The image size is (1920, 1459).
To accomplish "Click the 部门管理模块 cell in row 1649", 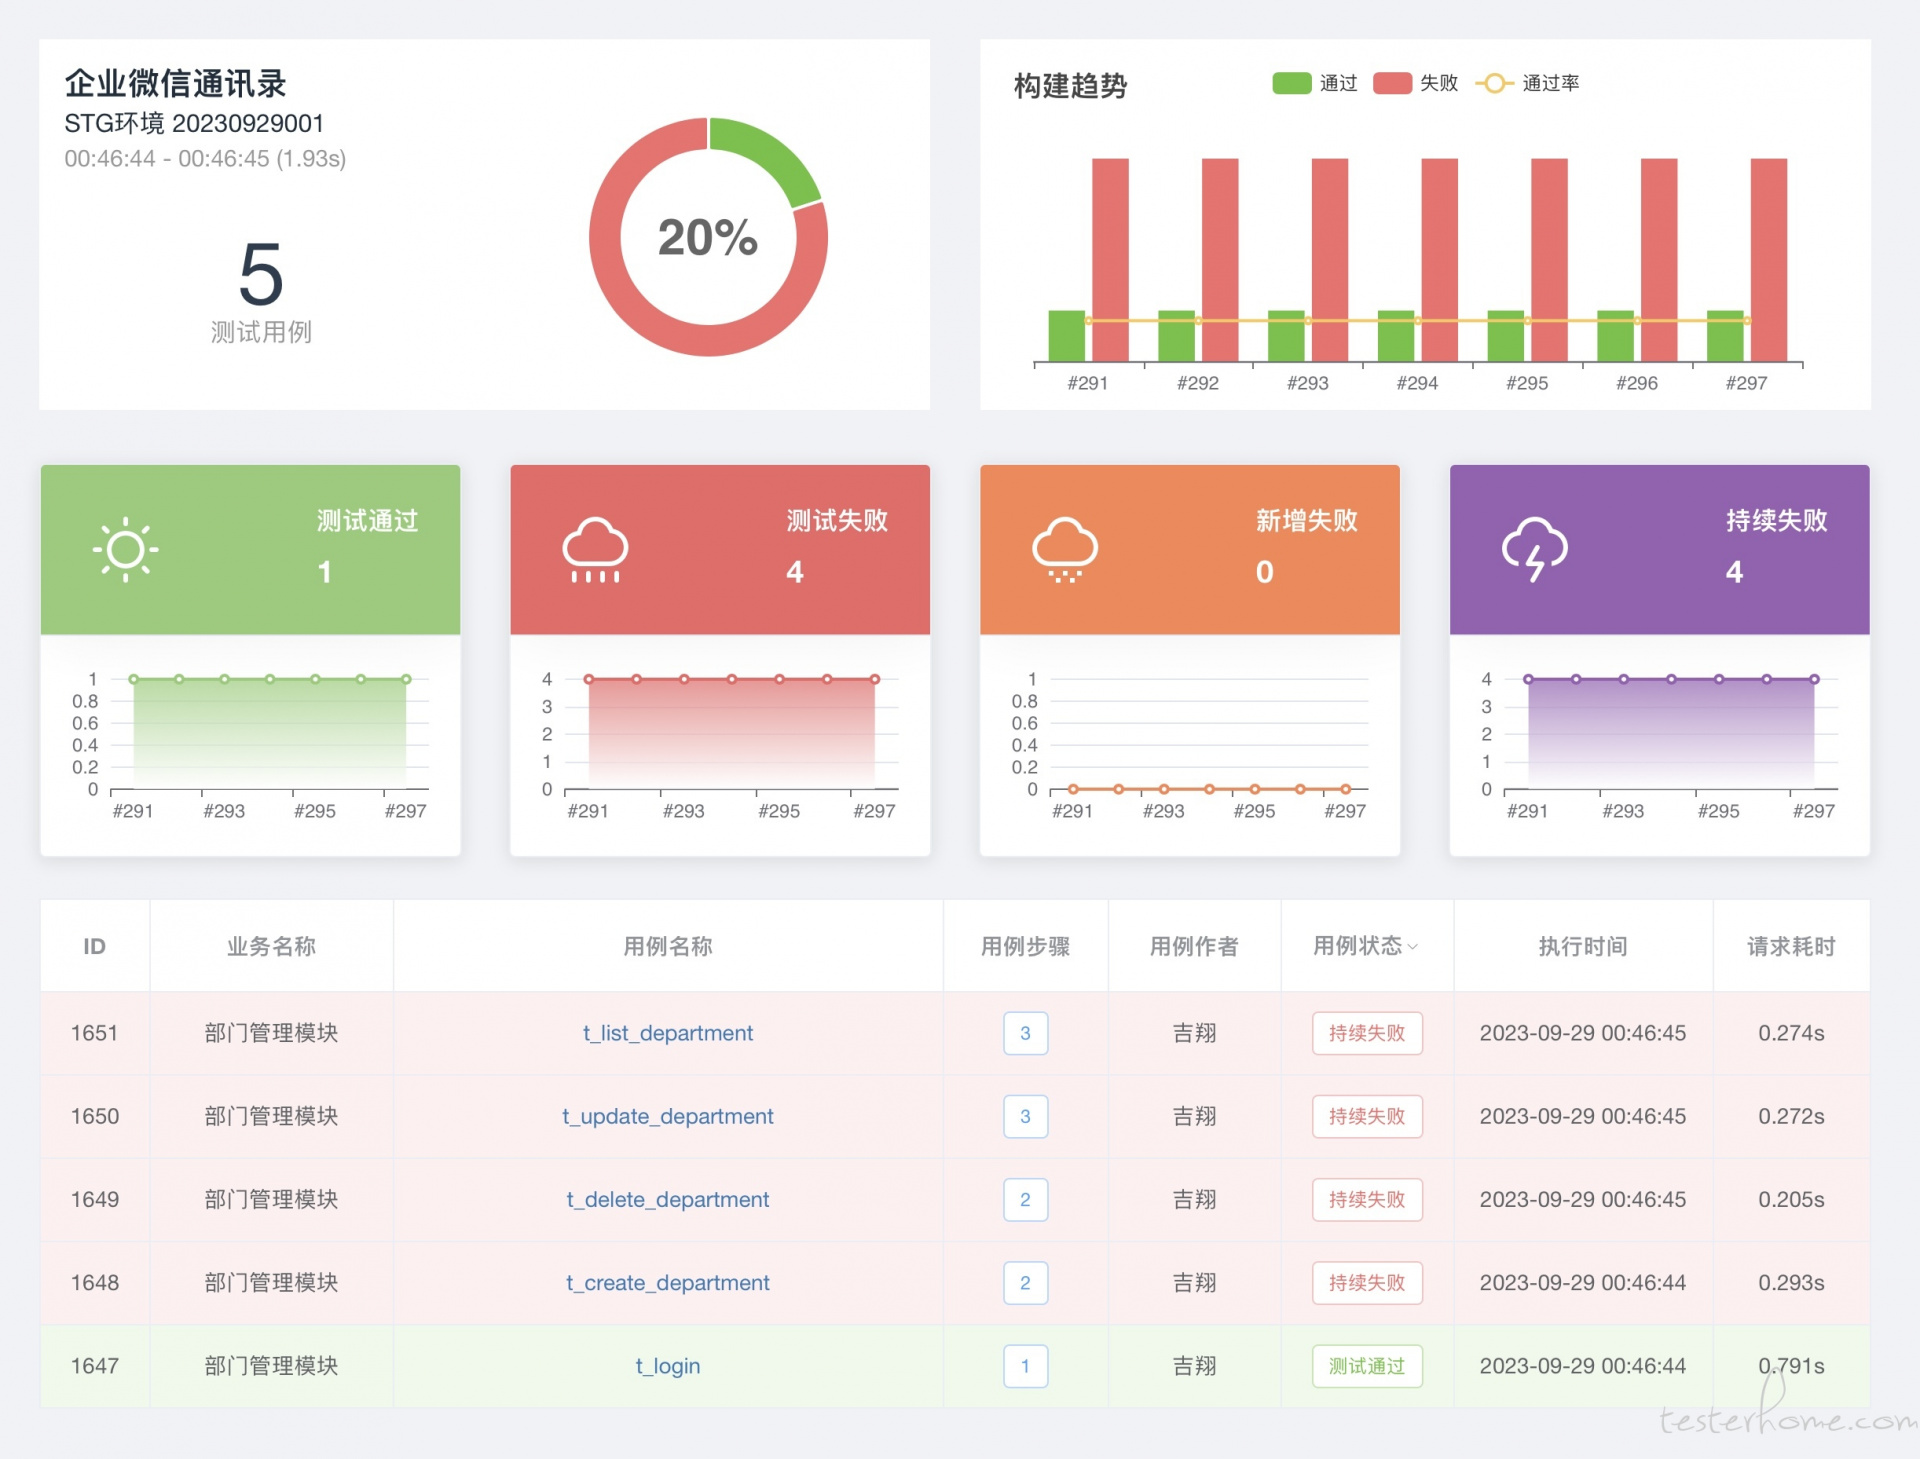I will [271, 1199].
